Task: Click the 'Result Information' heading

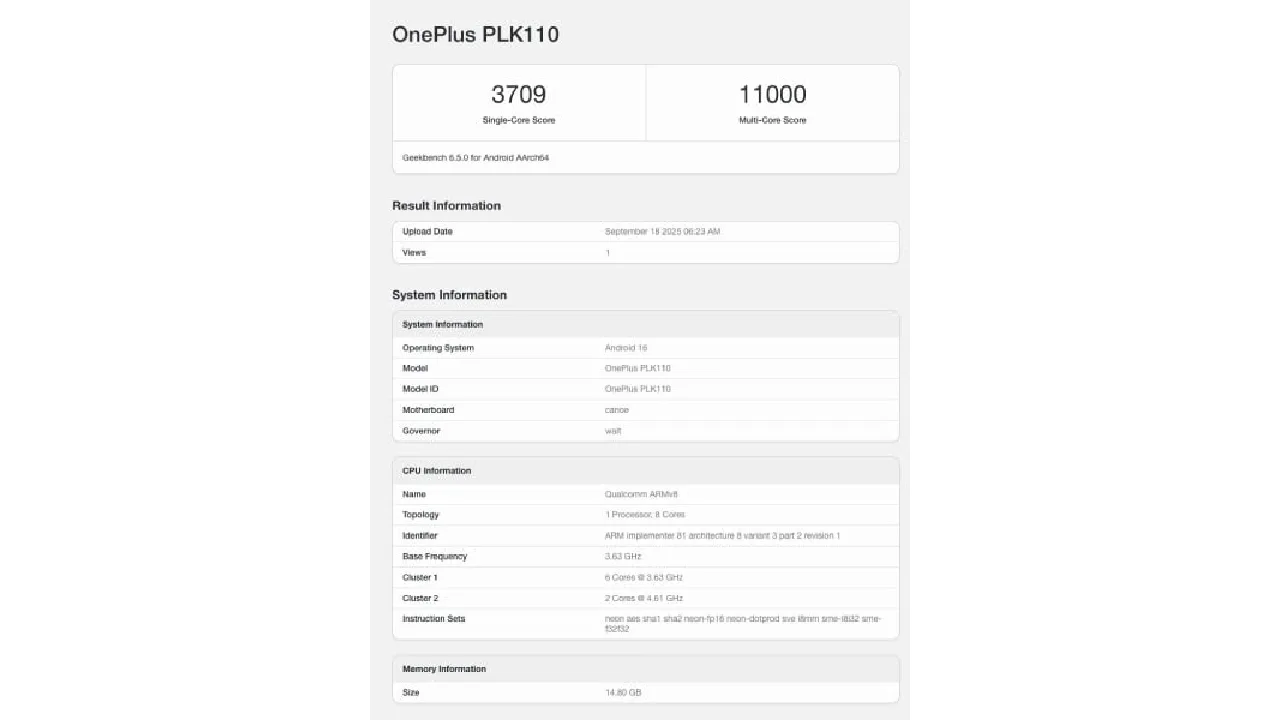Action: [x=446, y=205]
